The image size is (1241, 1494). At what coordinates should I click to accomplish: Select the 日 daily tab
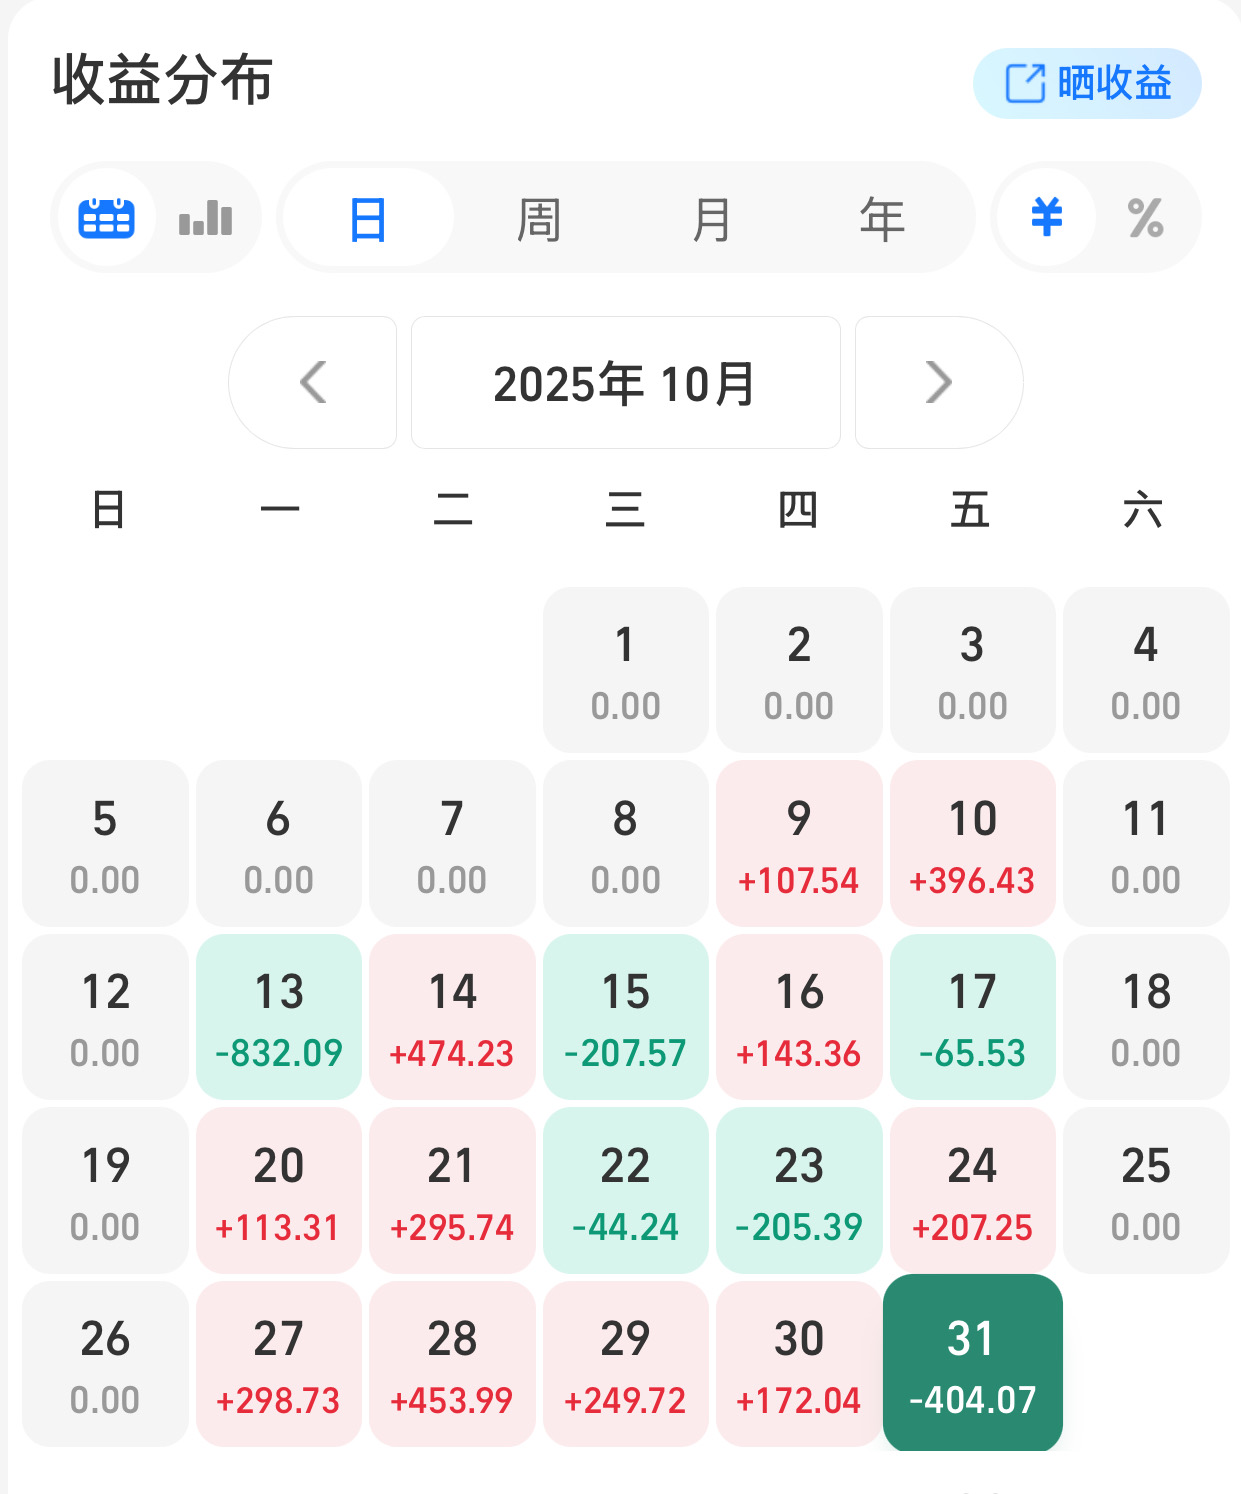(368, 219)
